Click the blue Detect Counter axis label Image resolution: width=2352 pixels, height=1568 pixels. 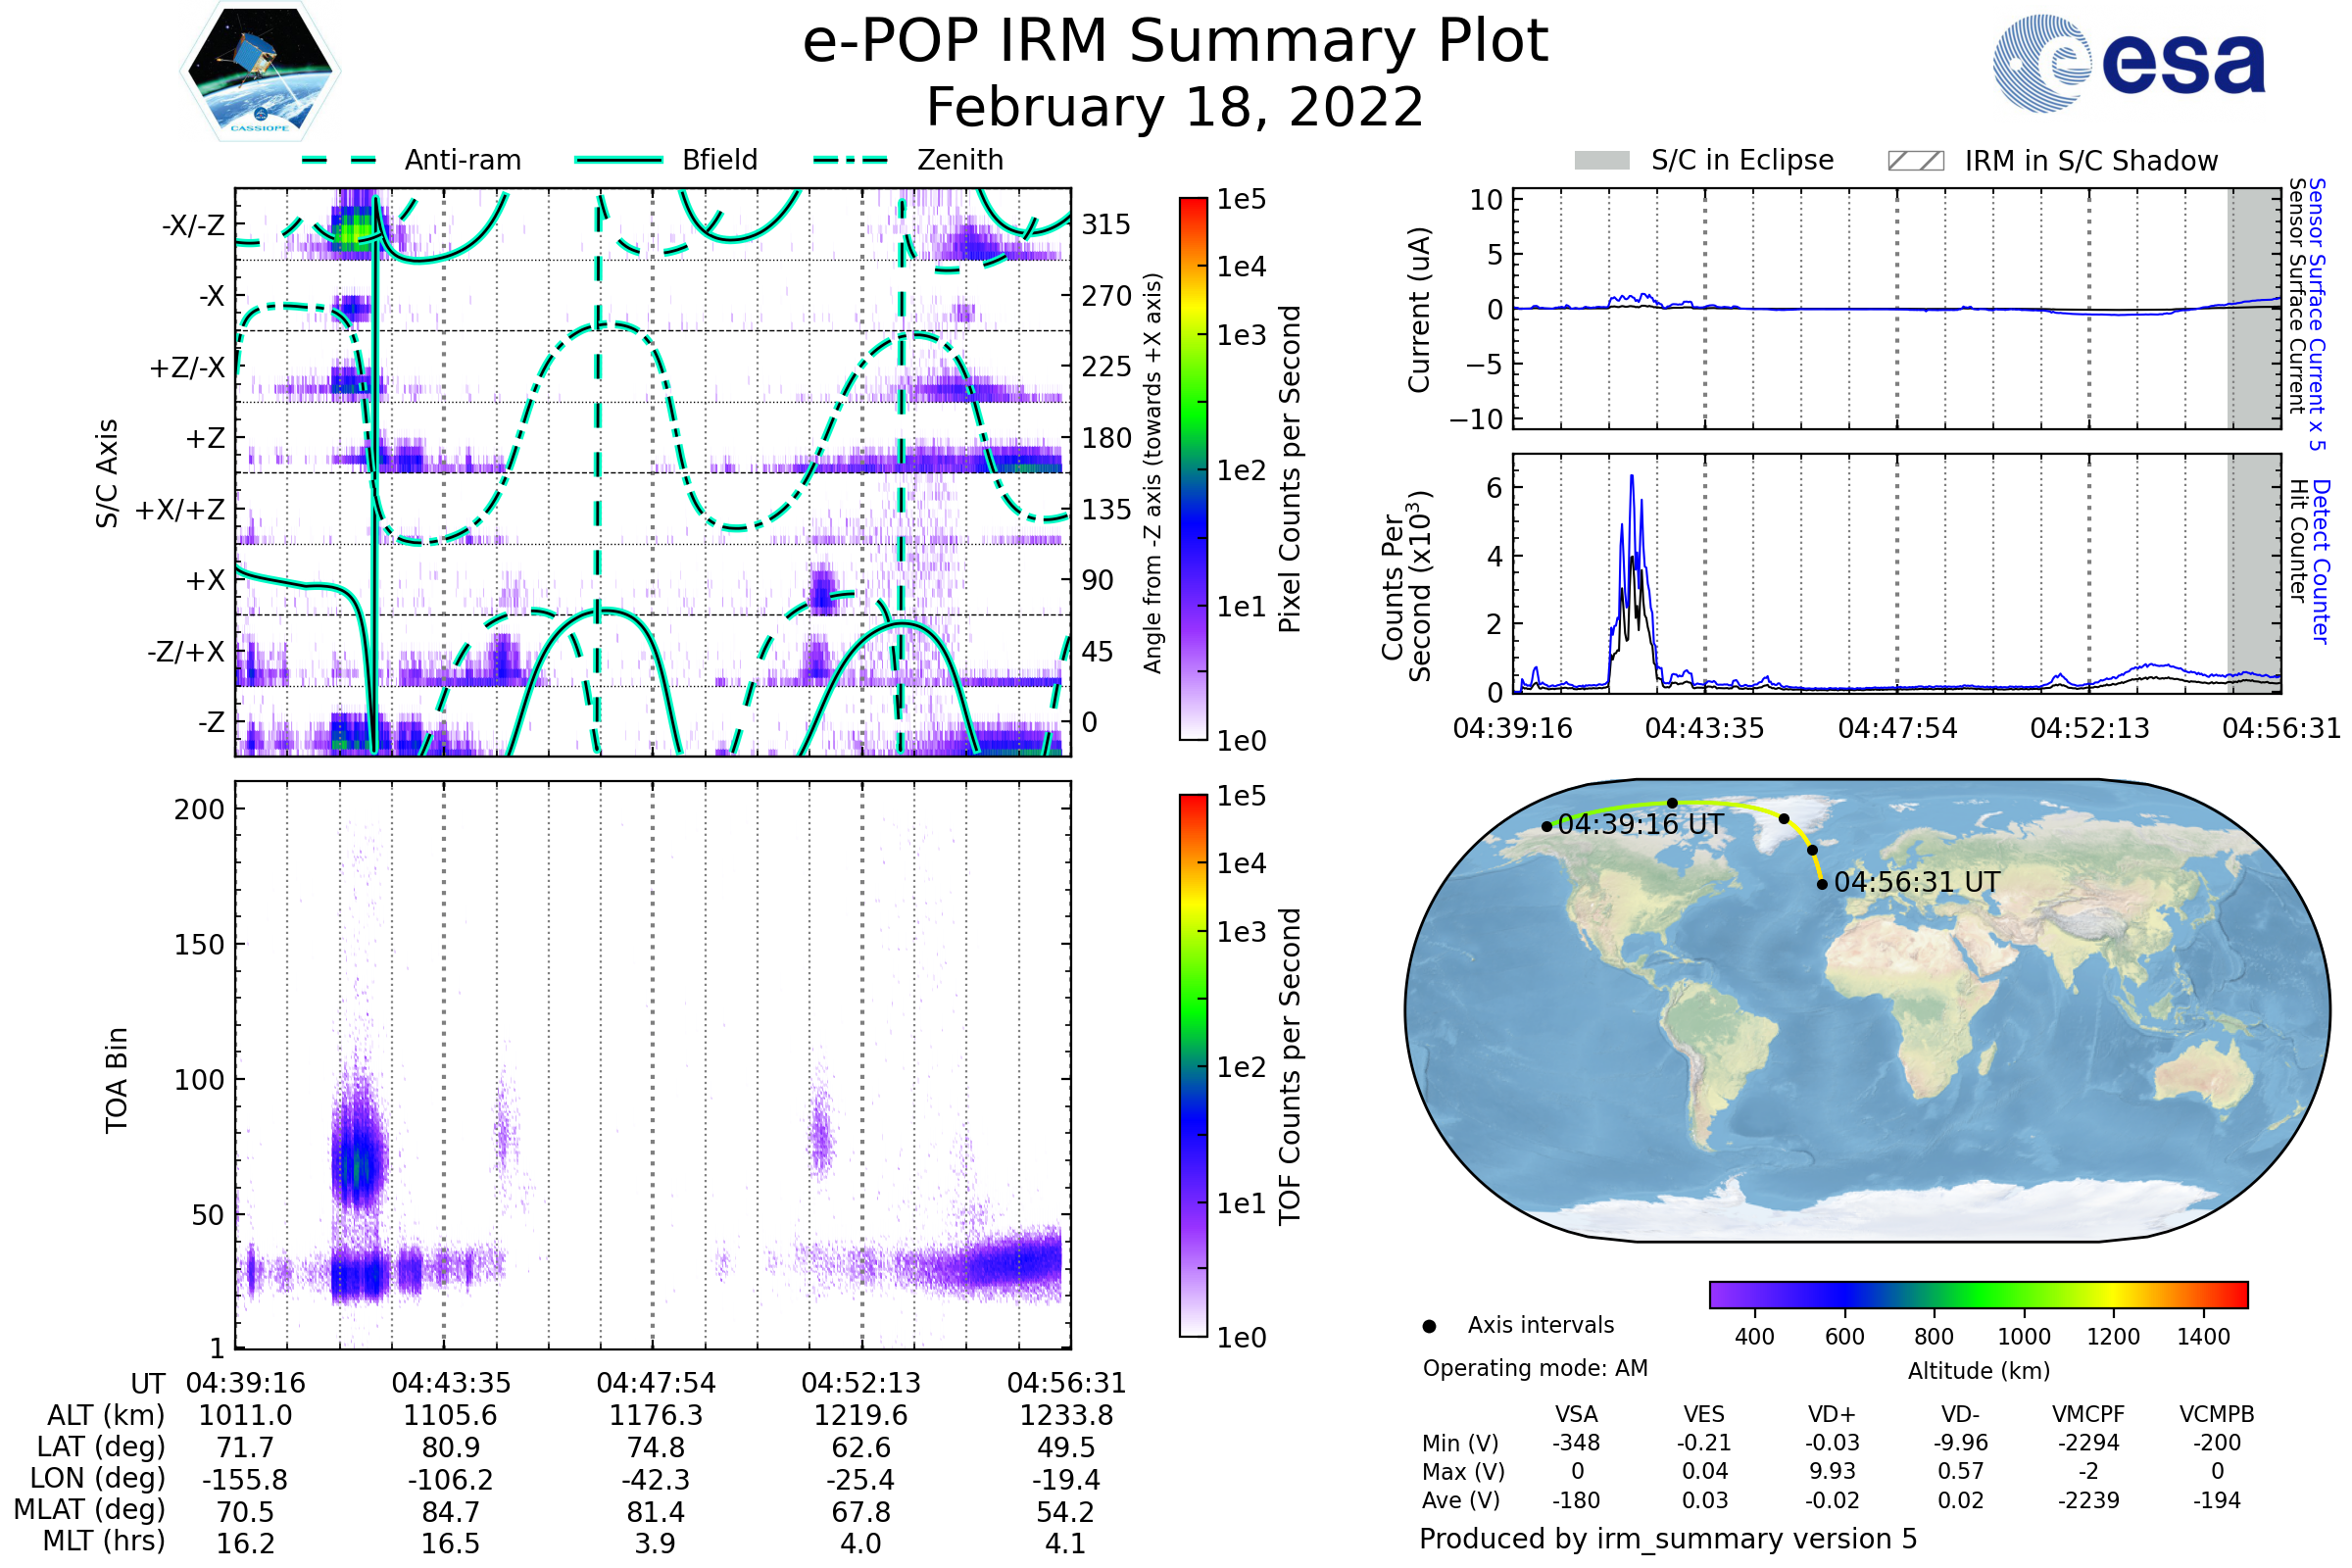coord(2321,562)
